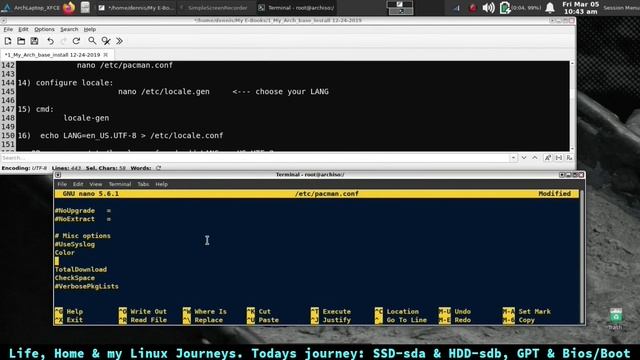Open the Trash desktop icon
Viewport: 640px width, 360px height.
pos(616,318)
